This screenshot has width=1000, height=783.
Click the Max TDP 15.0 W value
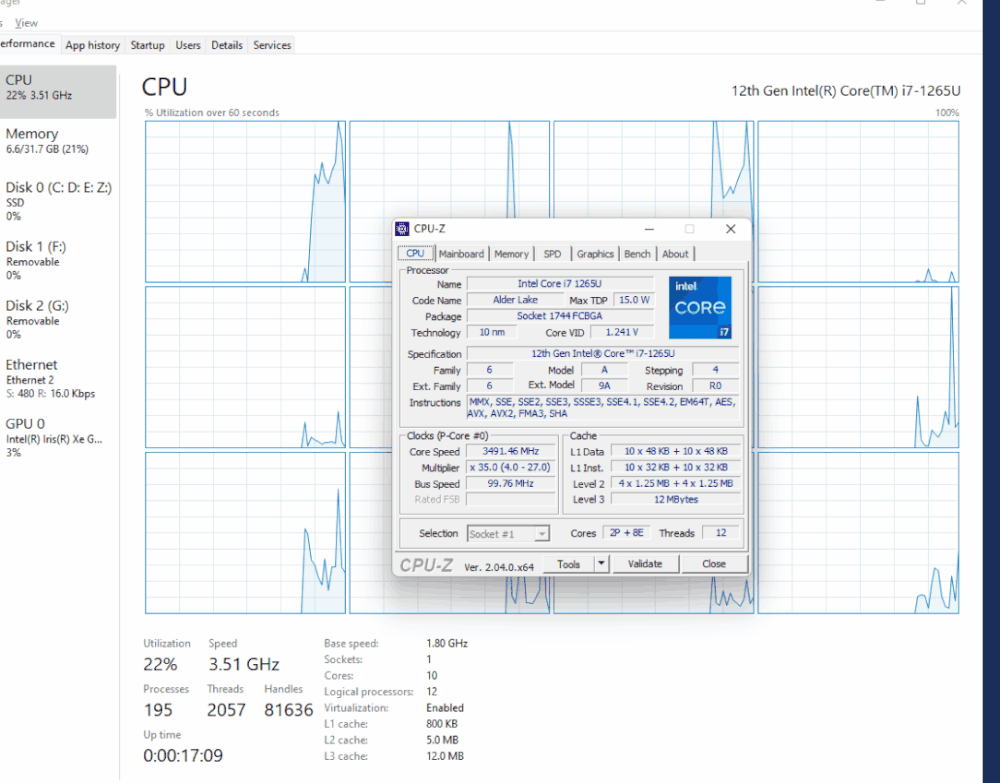[x=634, y=300]
